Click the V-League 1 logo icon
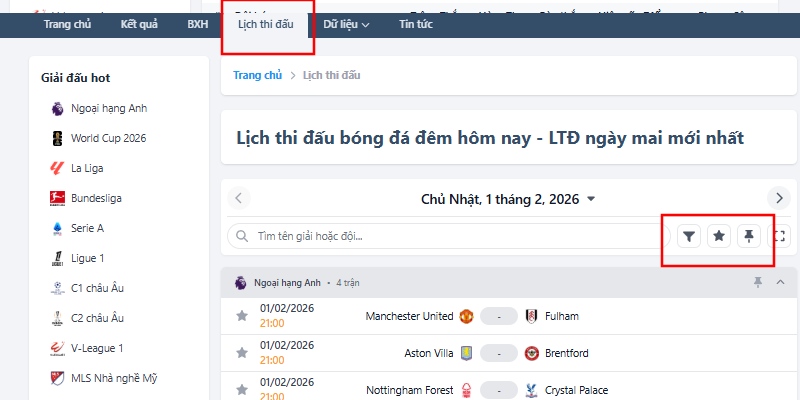This screenshot has height=400, width=800. coord(57,348)
